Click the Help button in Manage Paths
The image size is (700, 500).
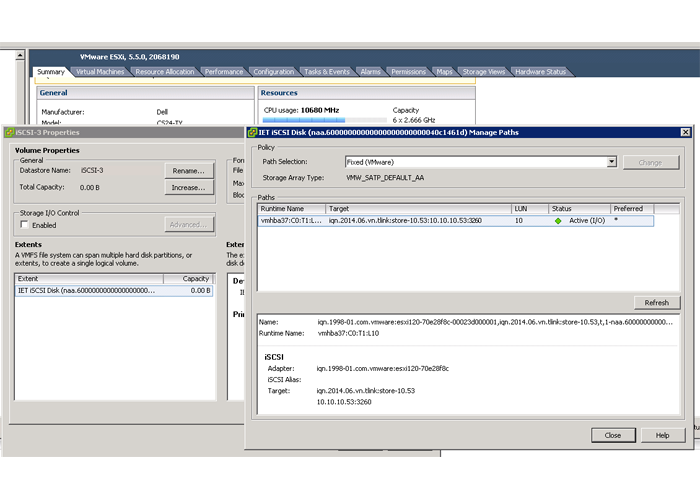(662, 435)
